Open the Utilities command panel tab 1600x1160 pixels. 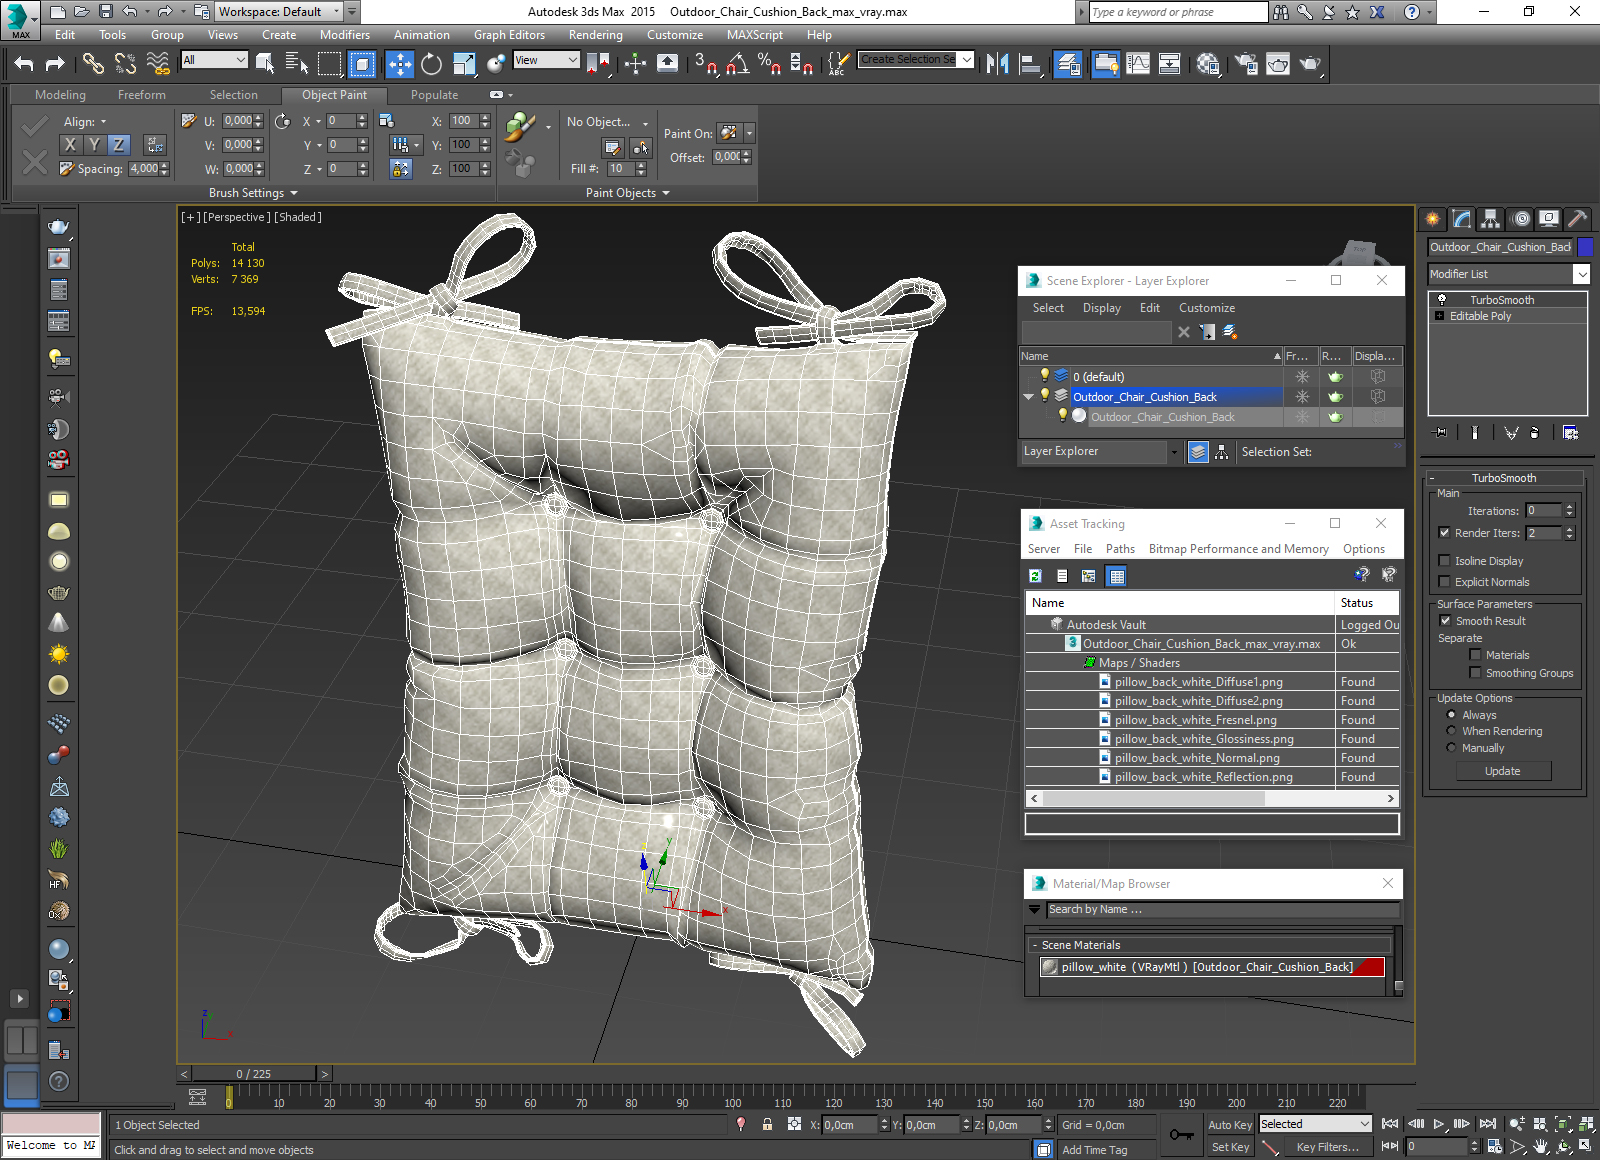point(1578,218)
